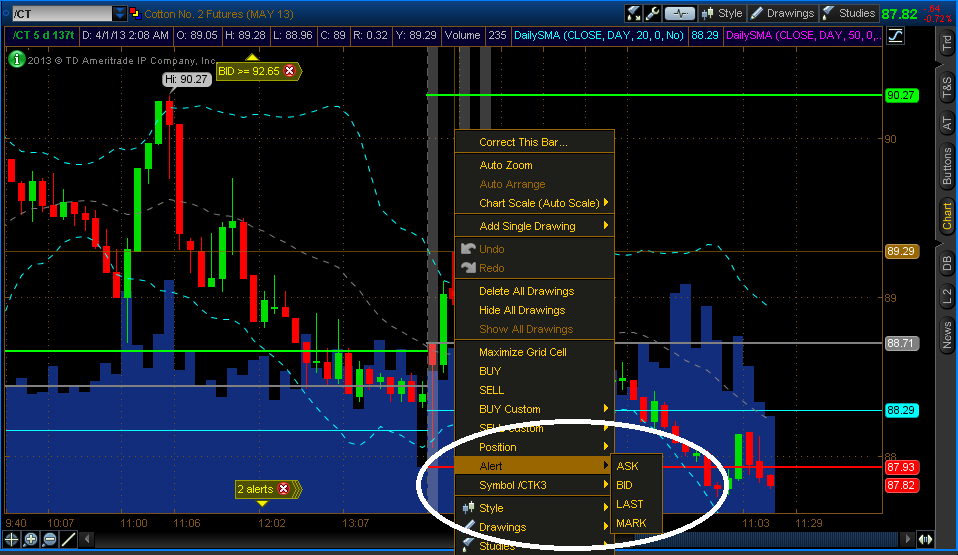Screen dimensions: 958x555
Task: Click SELL in the context menu
Action: [x=535, y=390]
